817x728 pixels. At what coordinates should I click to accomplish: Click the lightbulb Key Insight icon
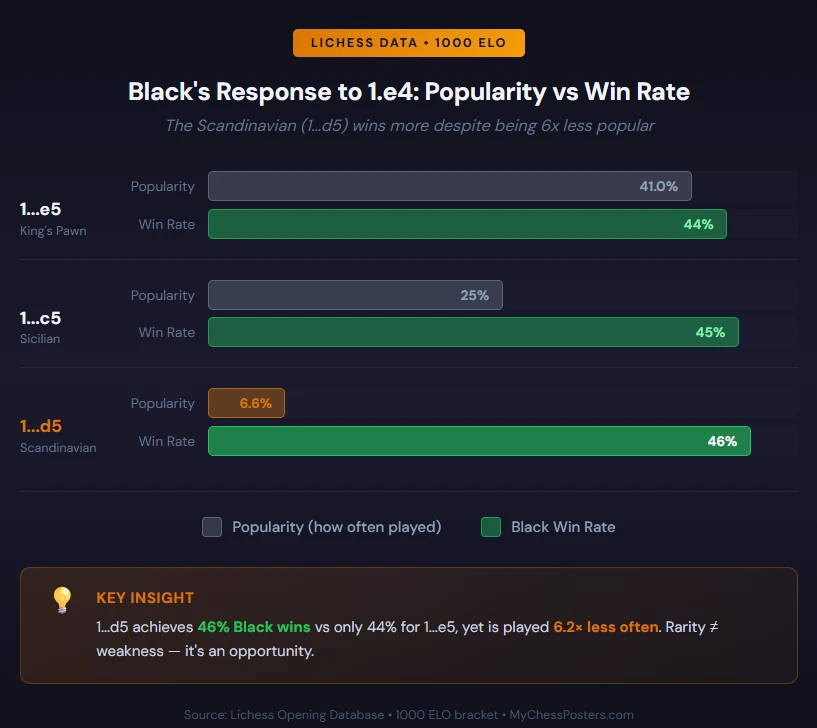pyautogui.click(x=62, y=600)
